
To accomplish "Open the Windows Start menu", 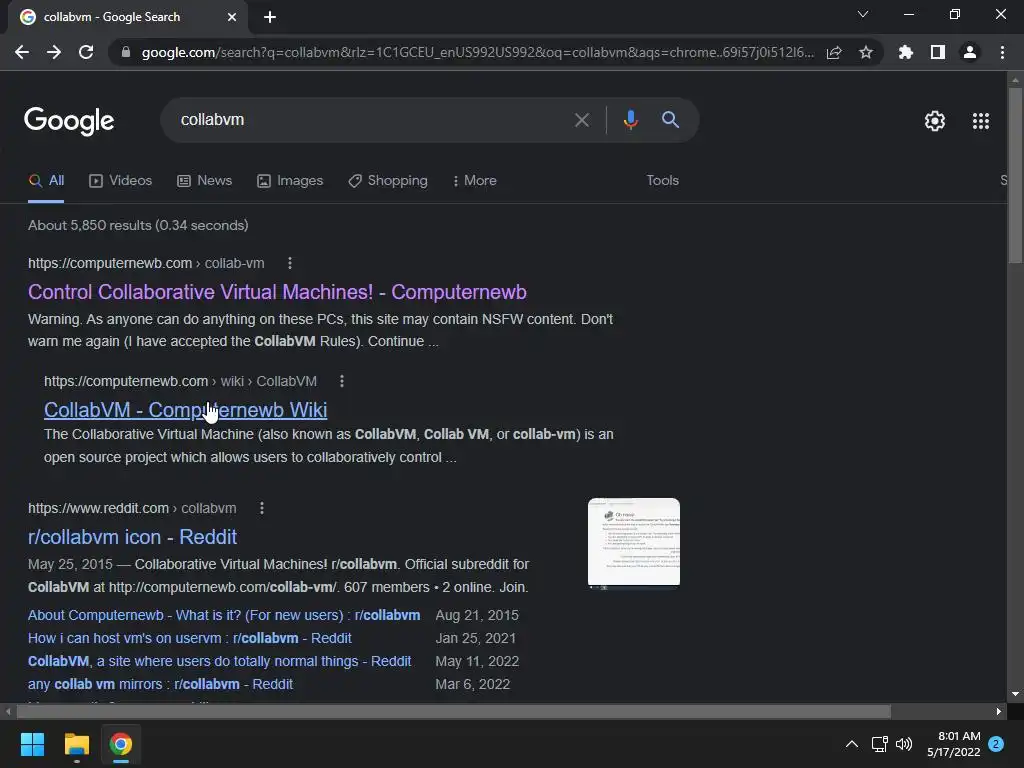I will coord(32,744).
